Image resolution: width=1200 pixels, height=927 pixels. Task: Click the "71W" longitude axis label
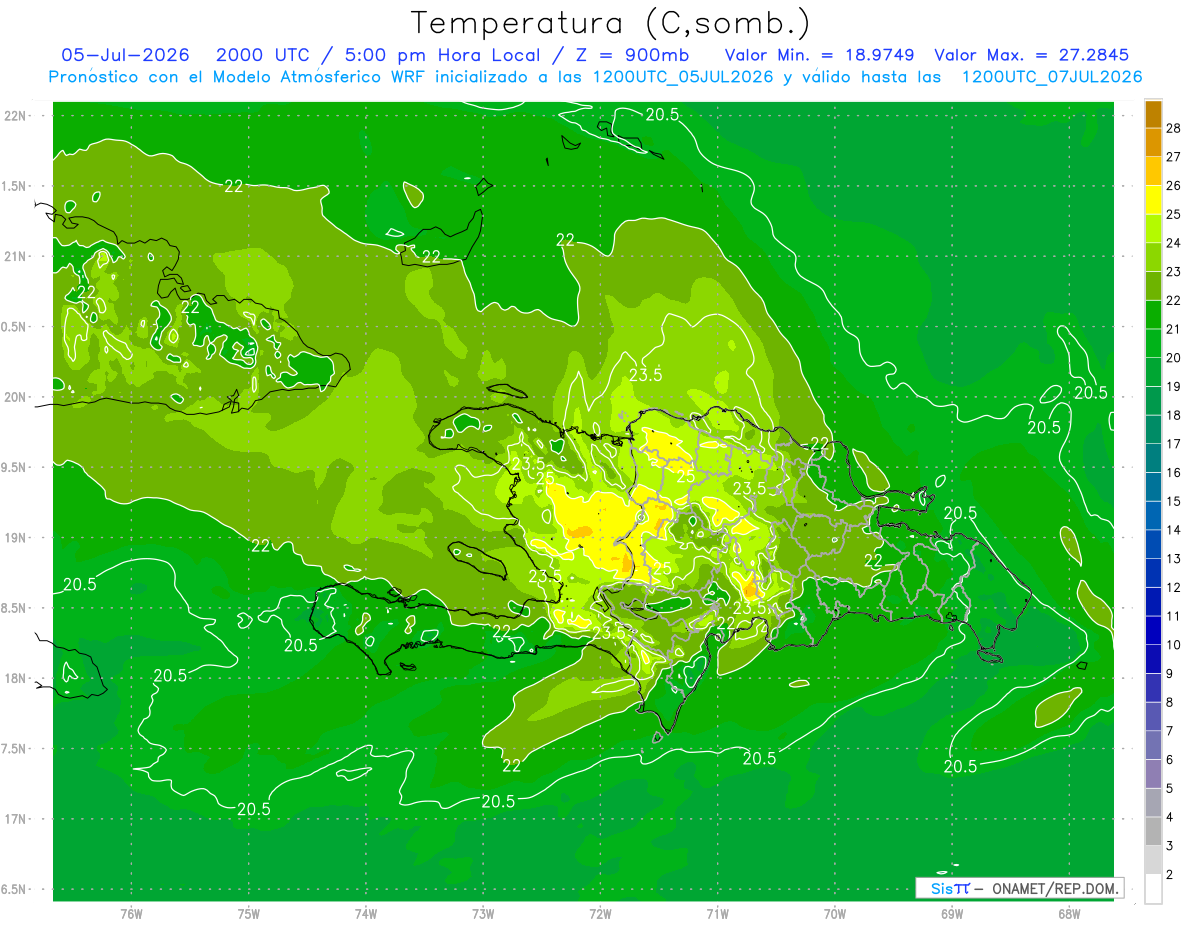(717, 913)
